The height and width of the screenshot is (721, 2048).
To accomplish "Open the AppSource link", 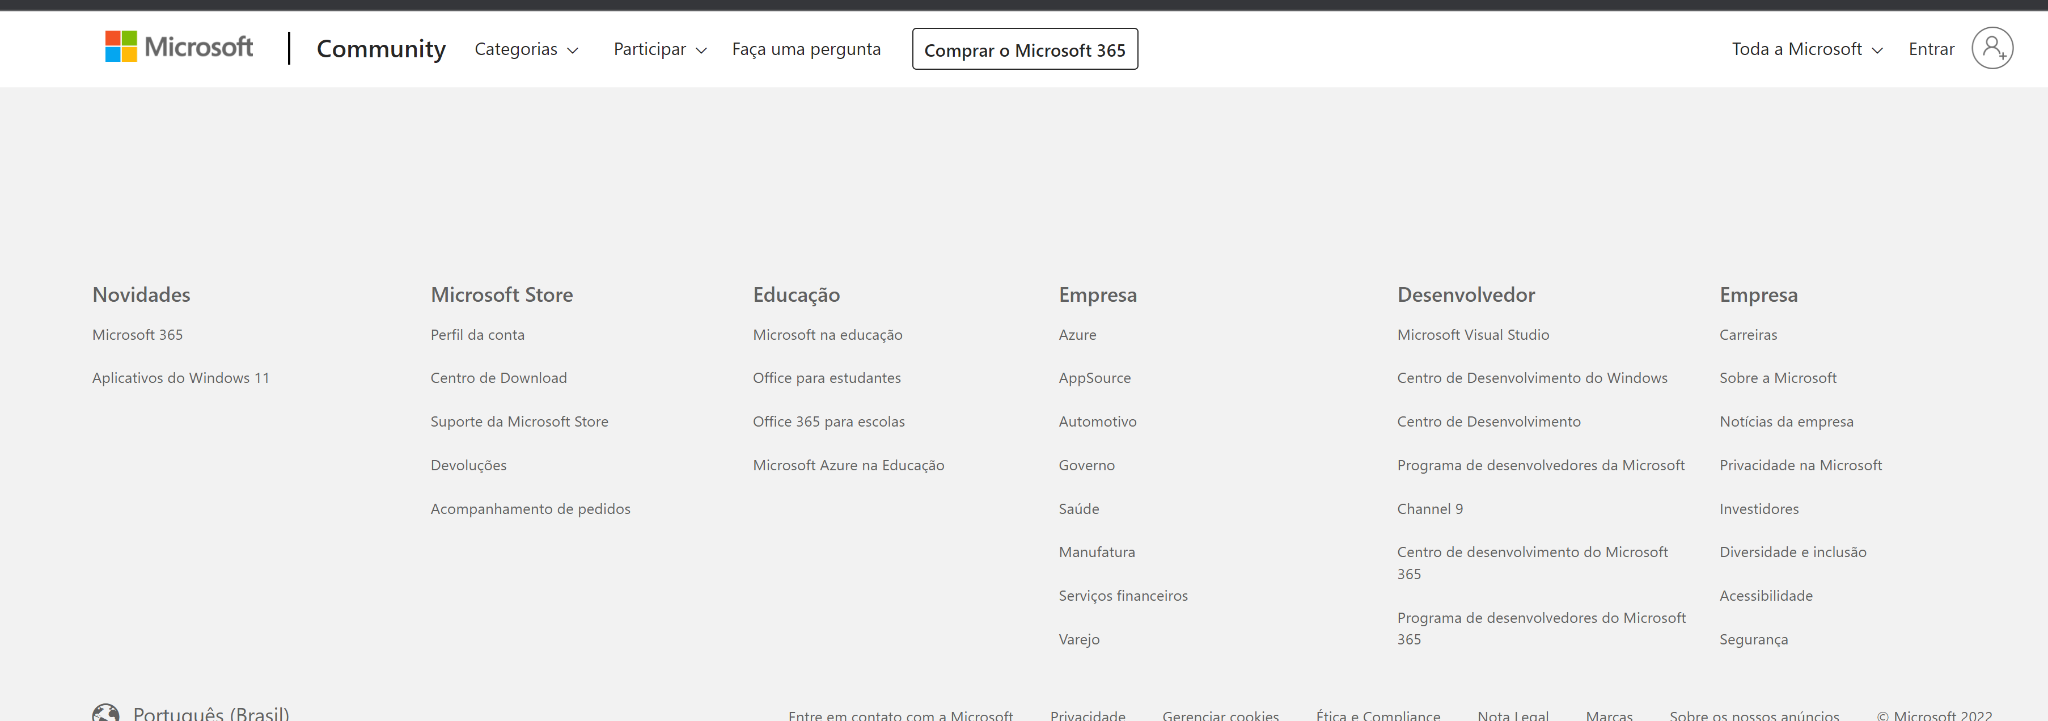I will 1095,378.
